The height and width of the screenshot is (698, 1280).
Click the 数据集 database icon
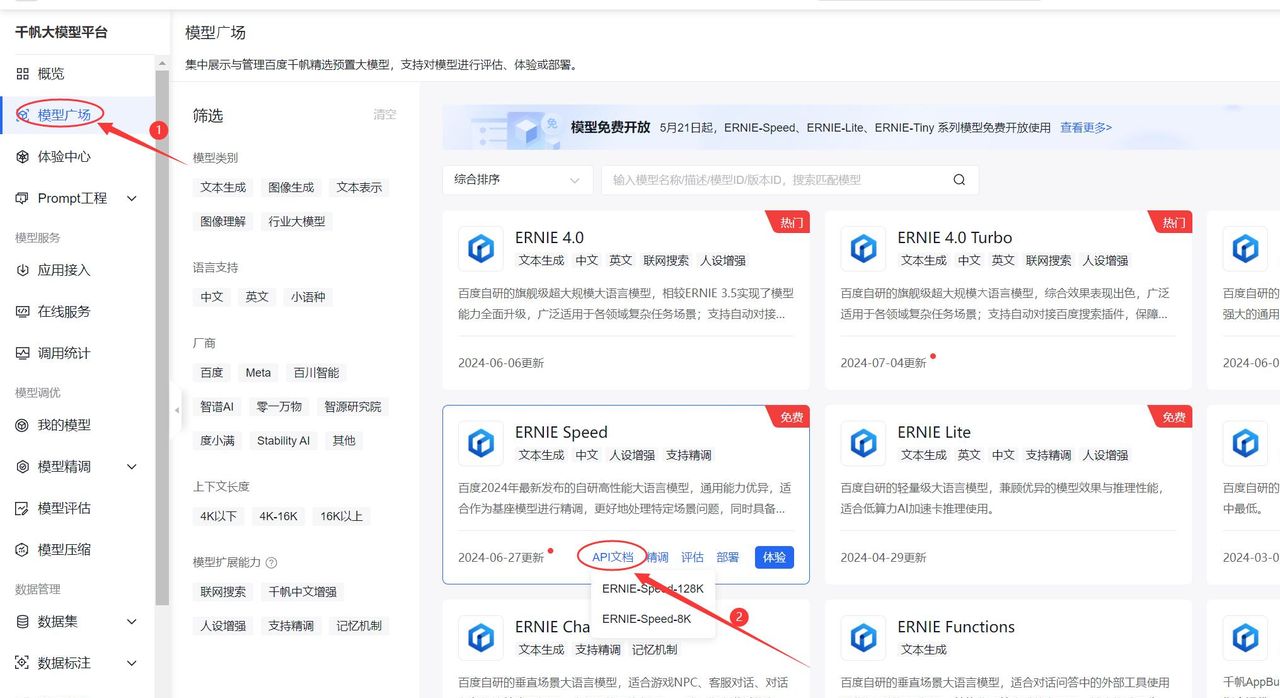pos(22,622)
